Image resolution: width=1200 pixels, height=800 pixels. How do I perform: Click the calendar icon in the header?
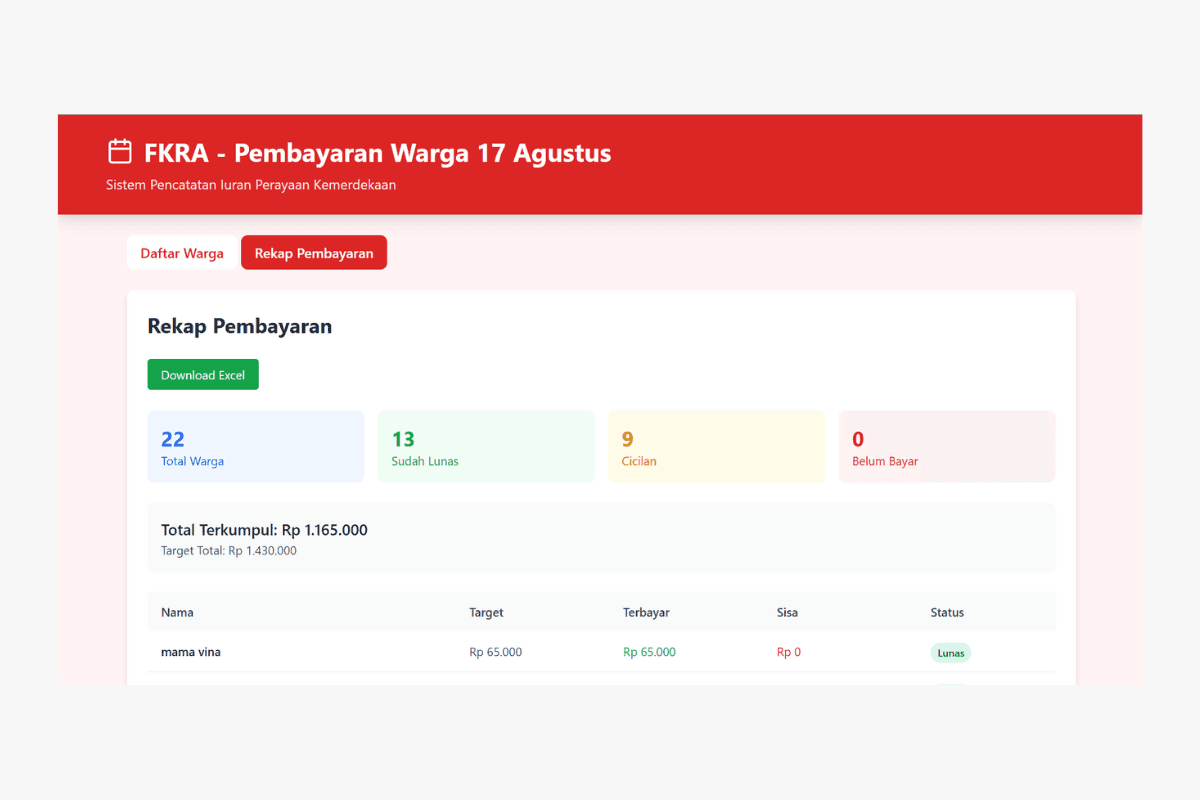click(x=120, y=152)
